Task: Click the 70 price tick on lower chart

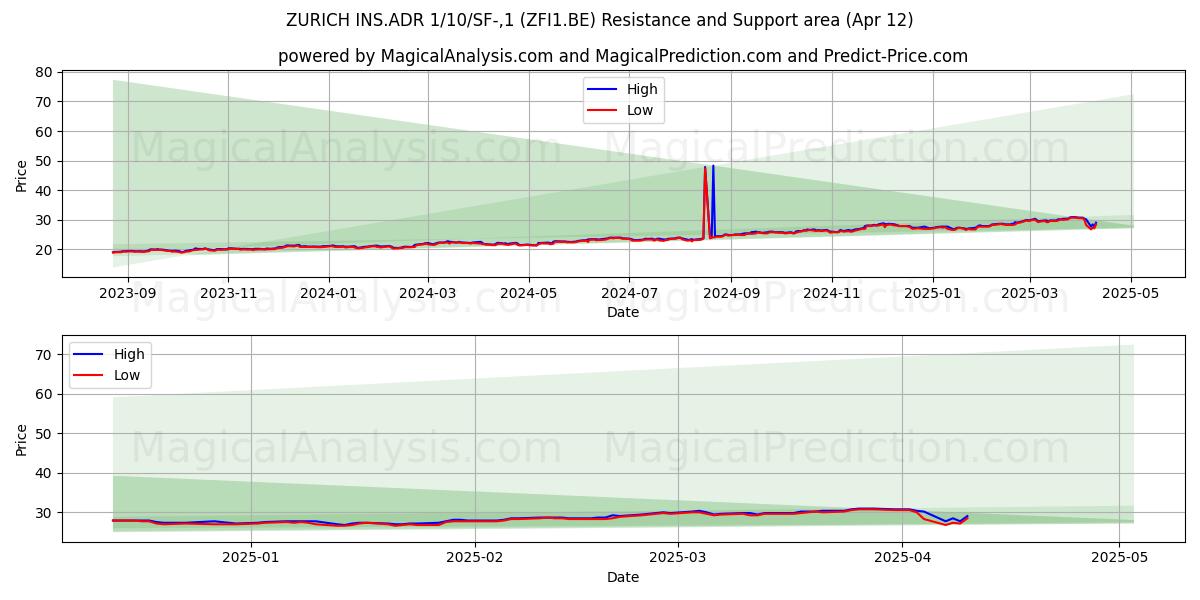Action: tap(44, 354)
